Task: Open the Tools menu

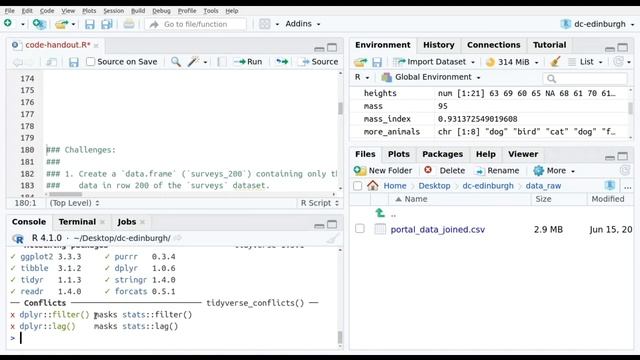Action: coord(211,11)
